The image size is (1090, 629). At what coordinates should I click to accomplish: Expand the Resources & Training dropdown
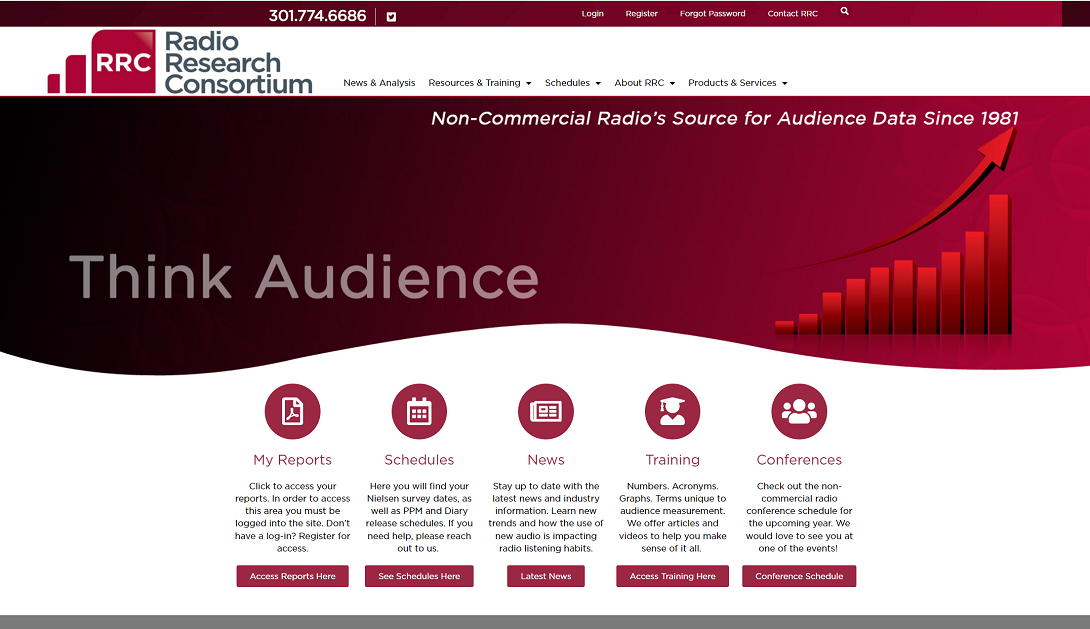480,83
